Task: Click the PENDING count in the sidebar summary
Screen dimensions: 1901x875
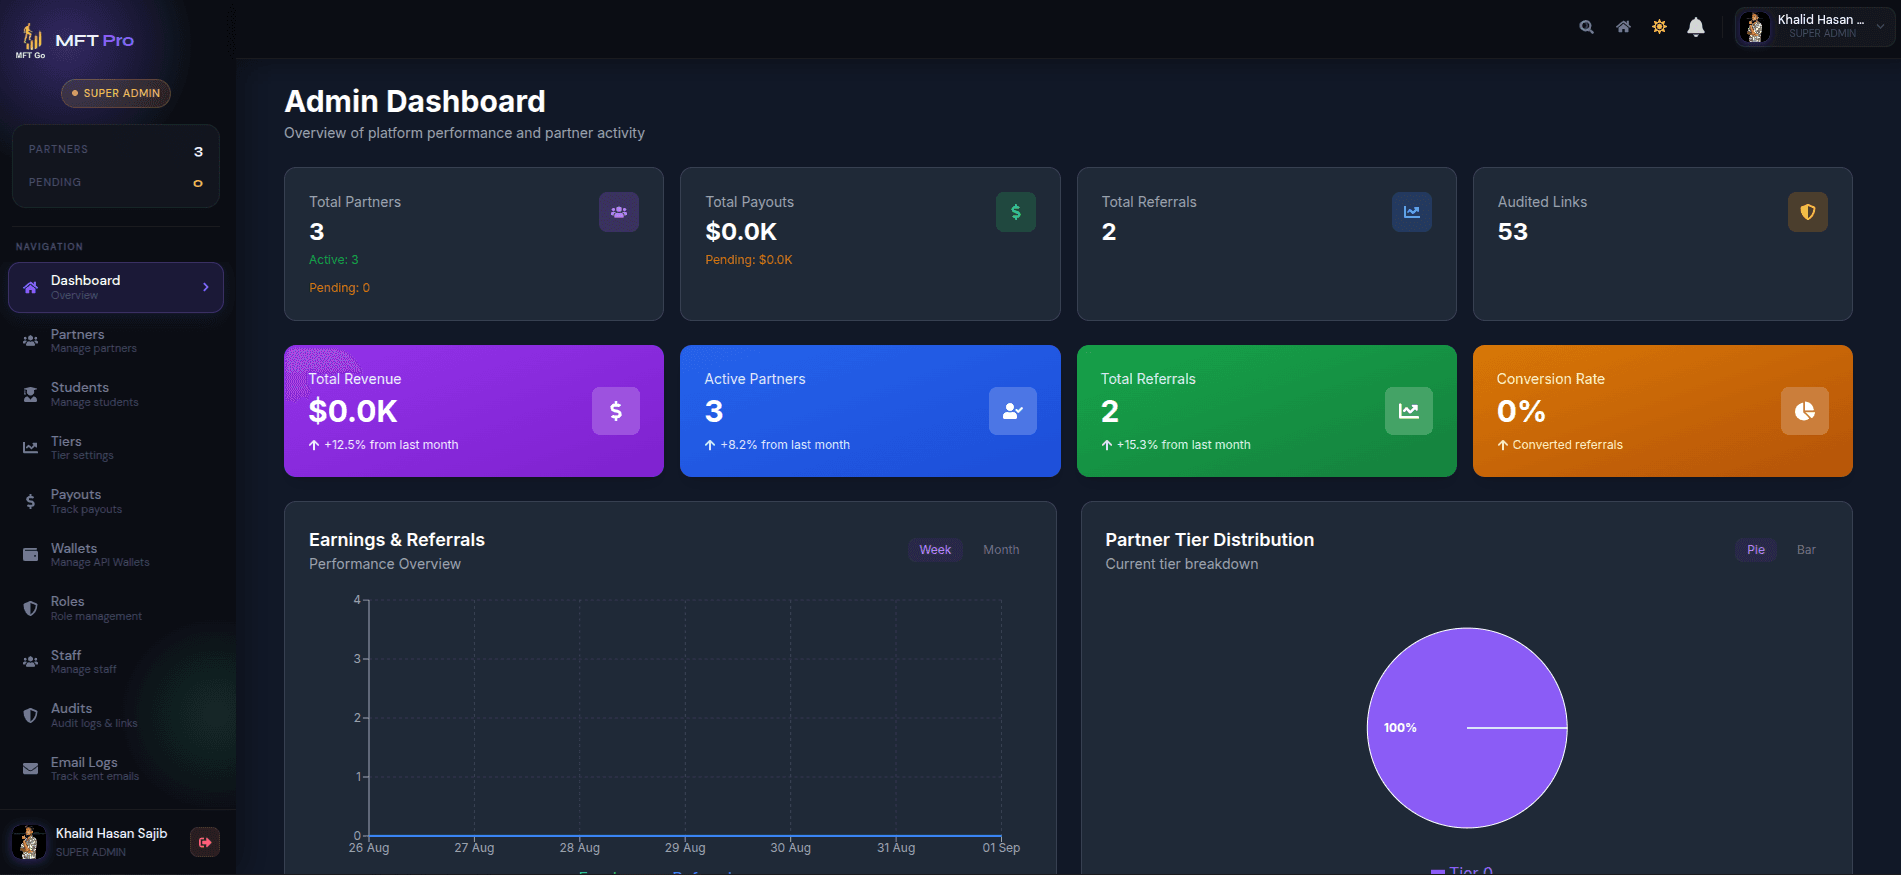Action: pyautogui.click(x=198, y=183)
